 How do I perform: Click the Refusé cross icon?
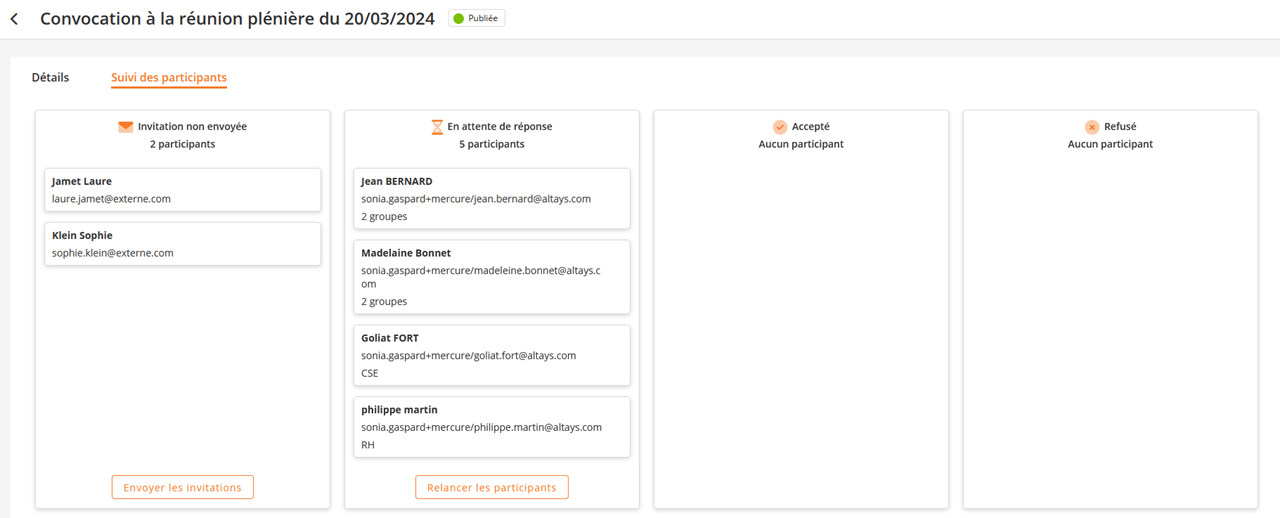click(1092, 127)
